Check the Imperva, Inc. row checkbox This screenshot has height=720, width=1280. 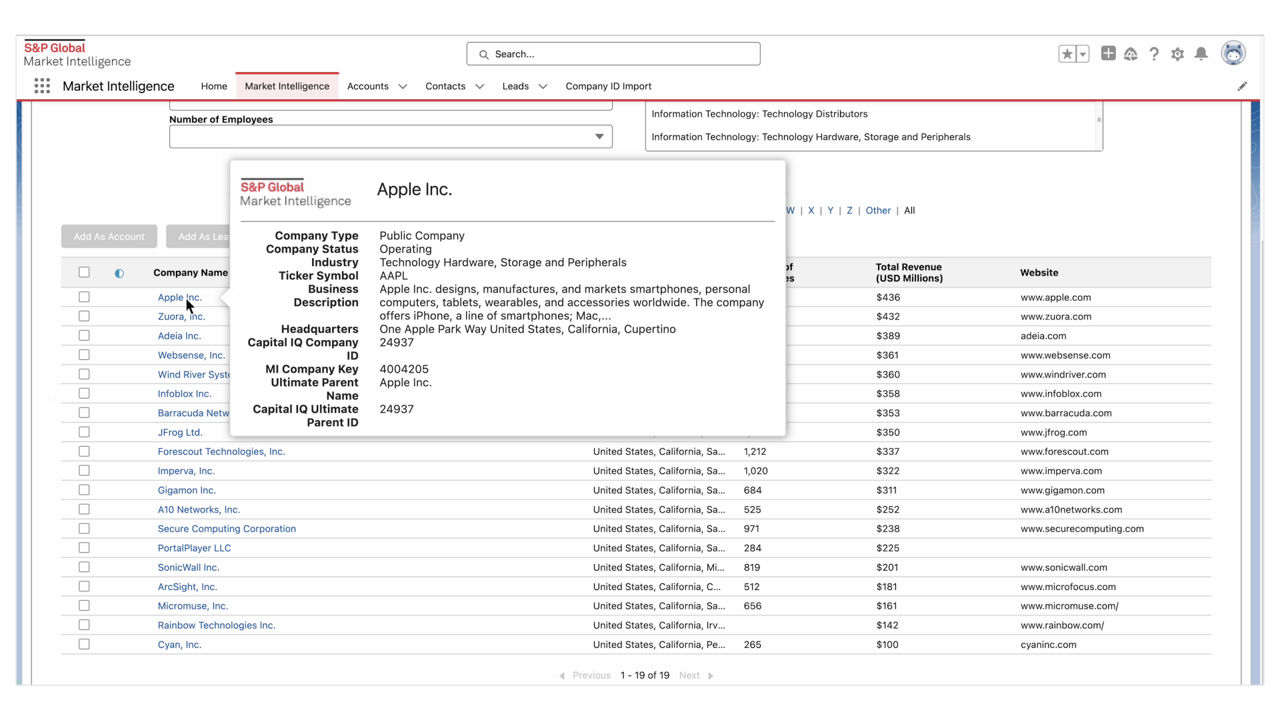tap(84, 470)
